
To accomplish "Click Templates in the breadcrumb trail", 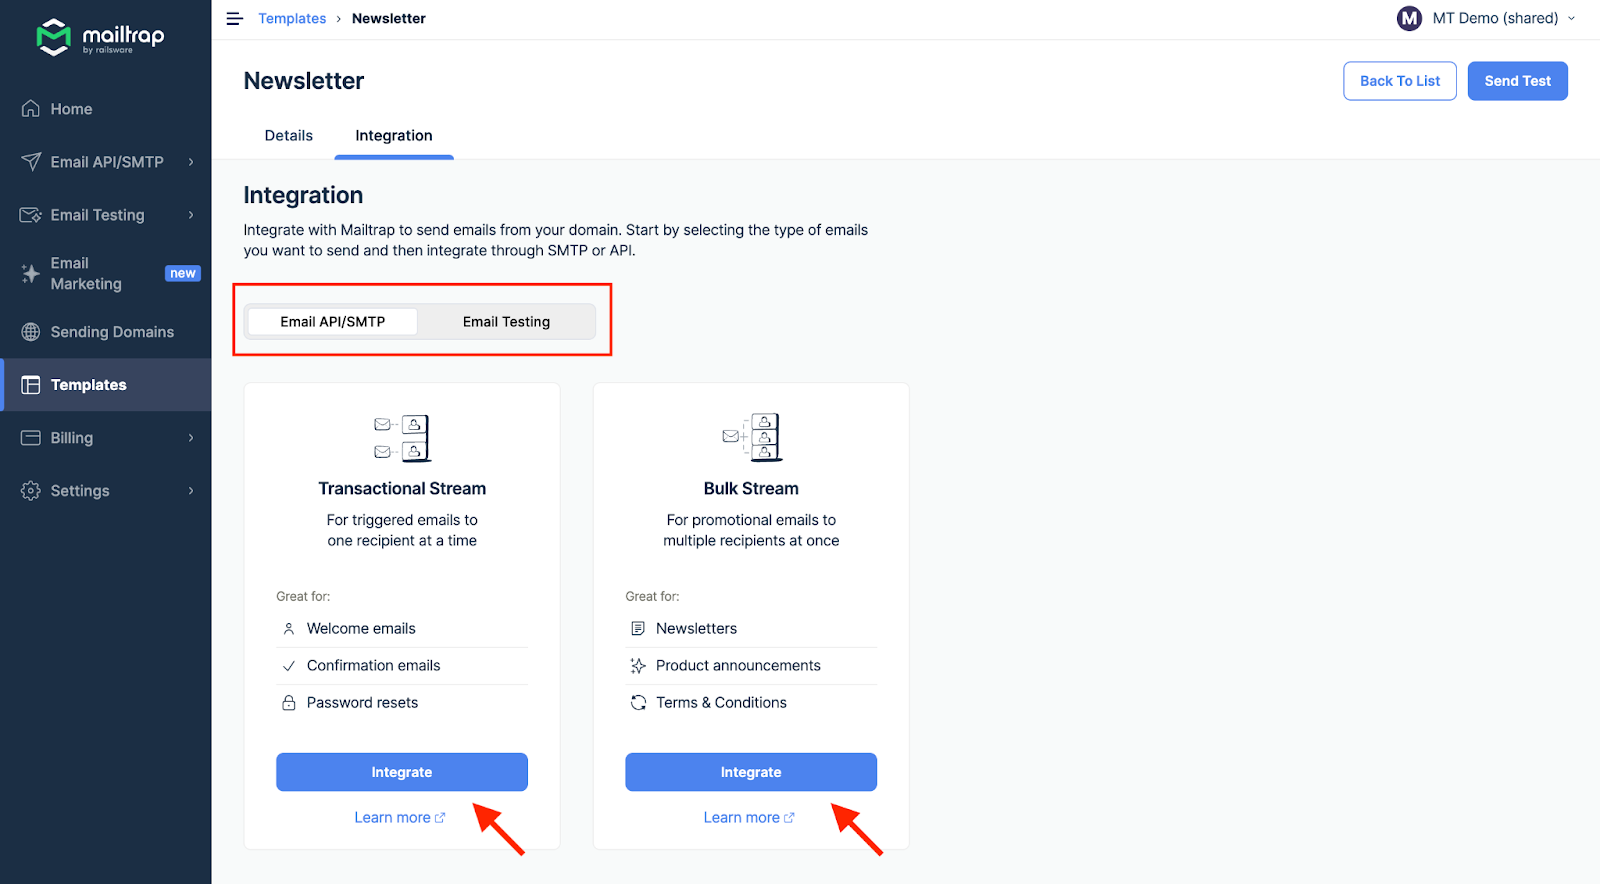I will coord(292,18).
